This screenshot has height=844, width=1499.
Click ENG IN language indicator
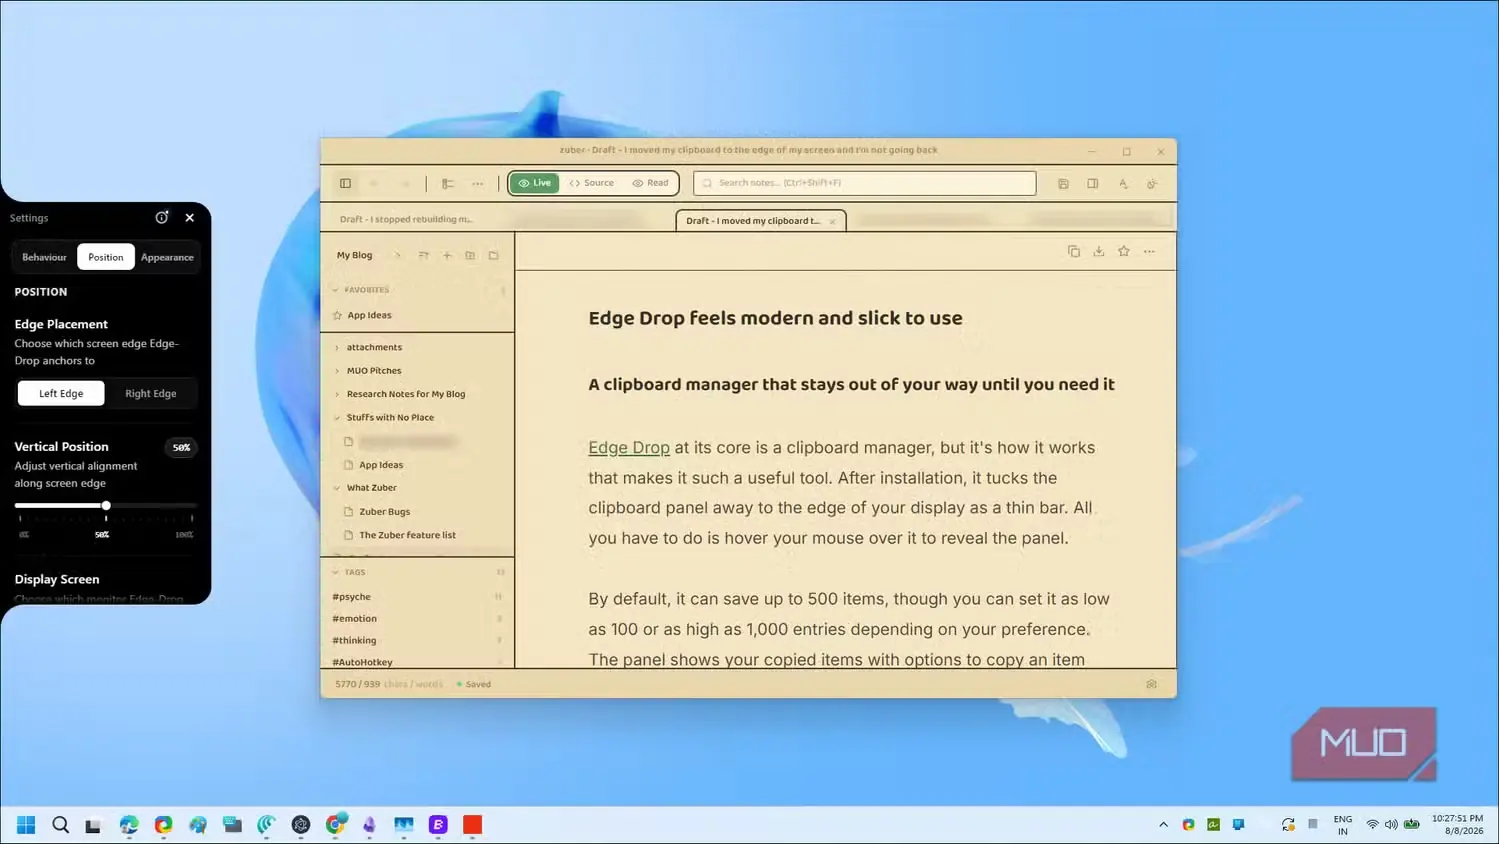point(1343,825)
